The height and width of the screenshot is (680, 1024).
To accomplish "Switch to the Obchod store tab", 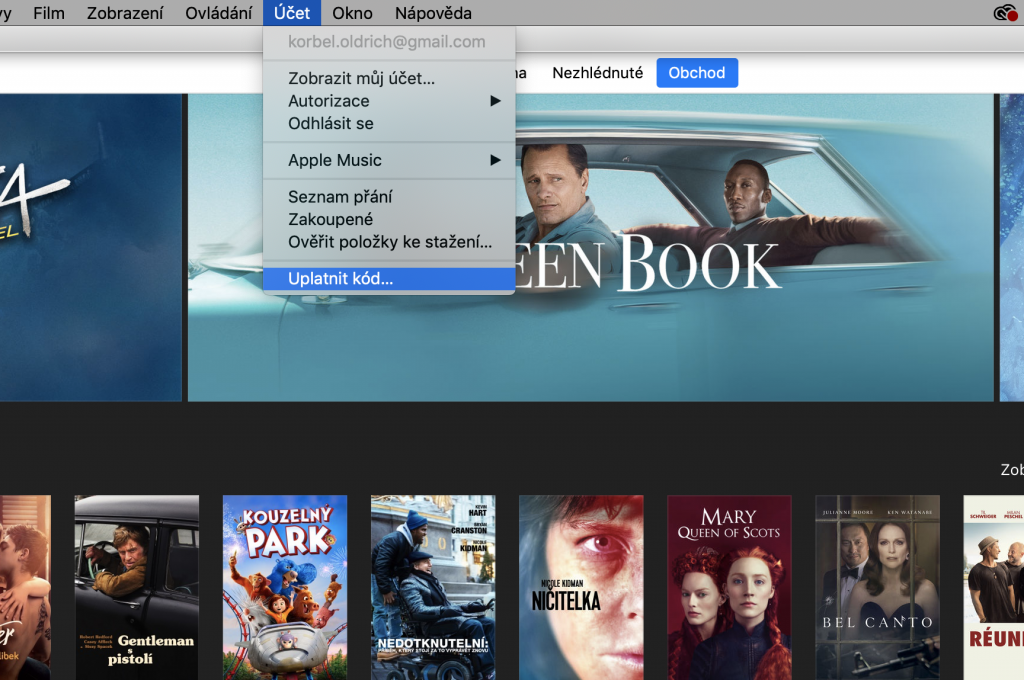I will [x=697, y=73].
